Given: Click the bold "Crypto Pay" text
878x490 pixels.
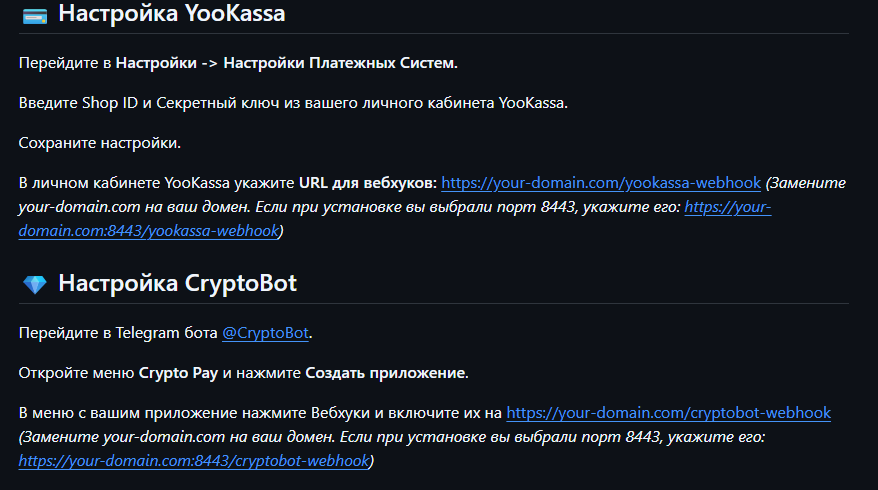Looking at the screenshot, I should (x=178, y=372).
